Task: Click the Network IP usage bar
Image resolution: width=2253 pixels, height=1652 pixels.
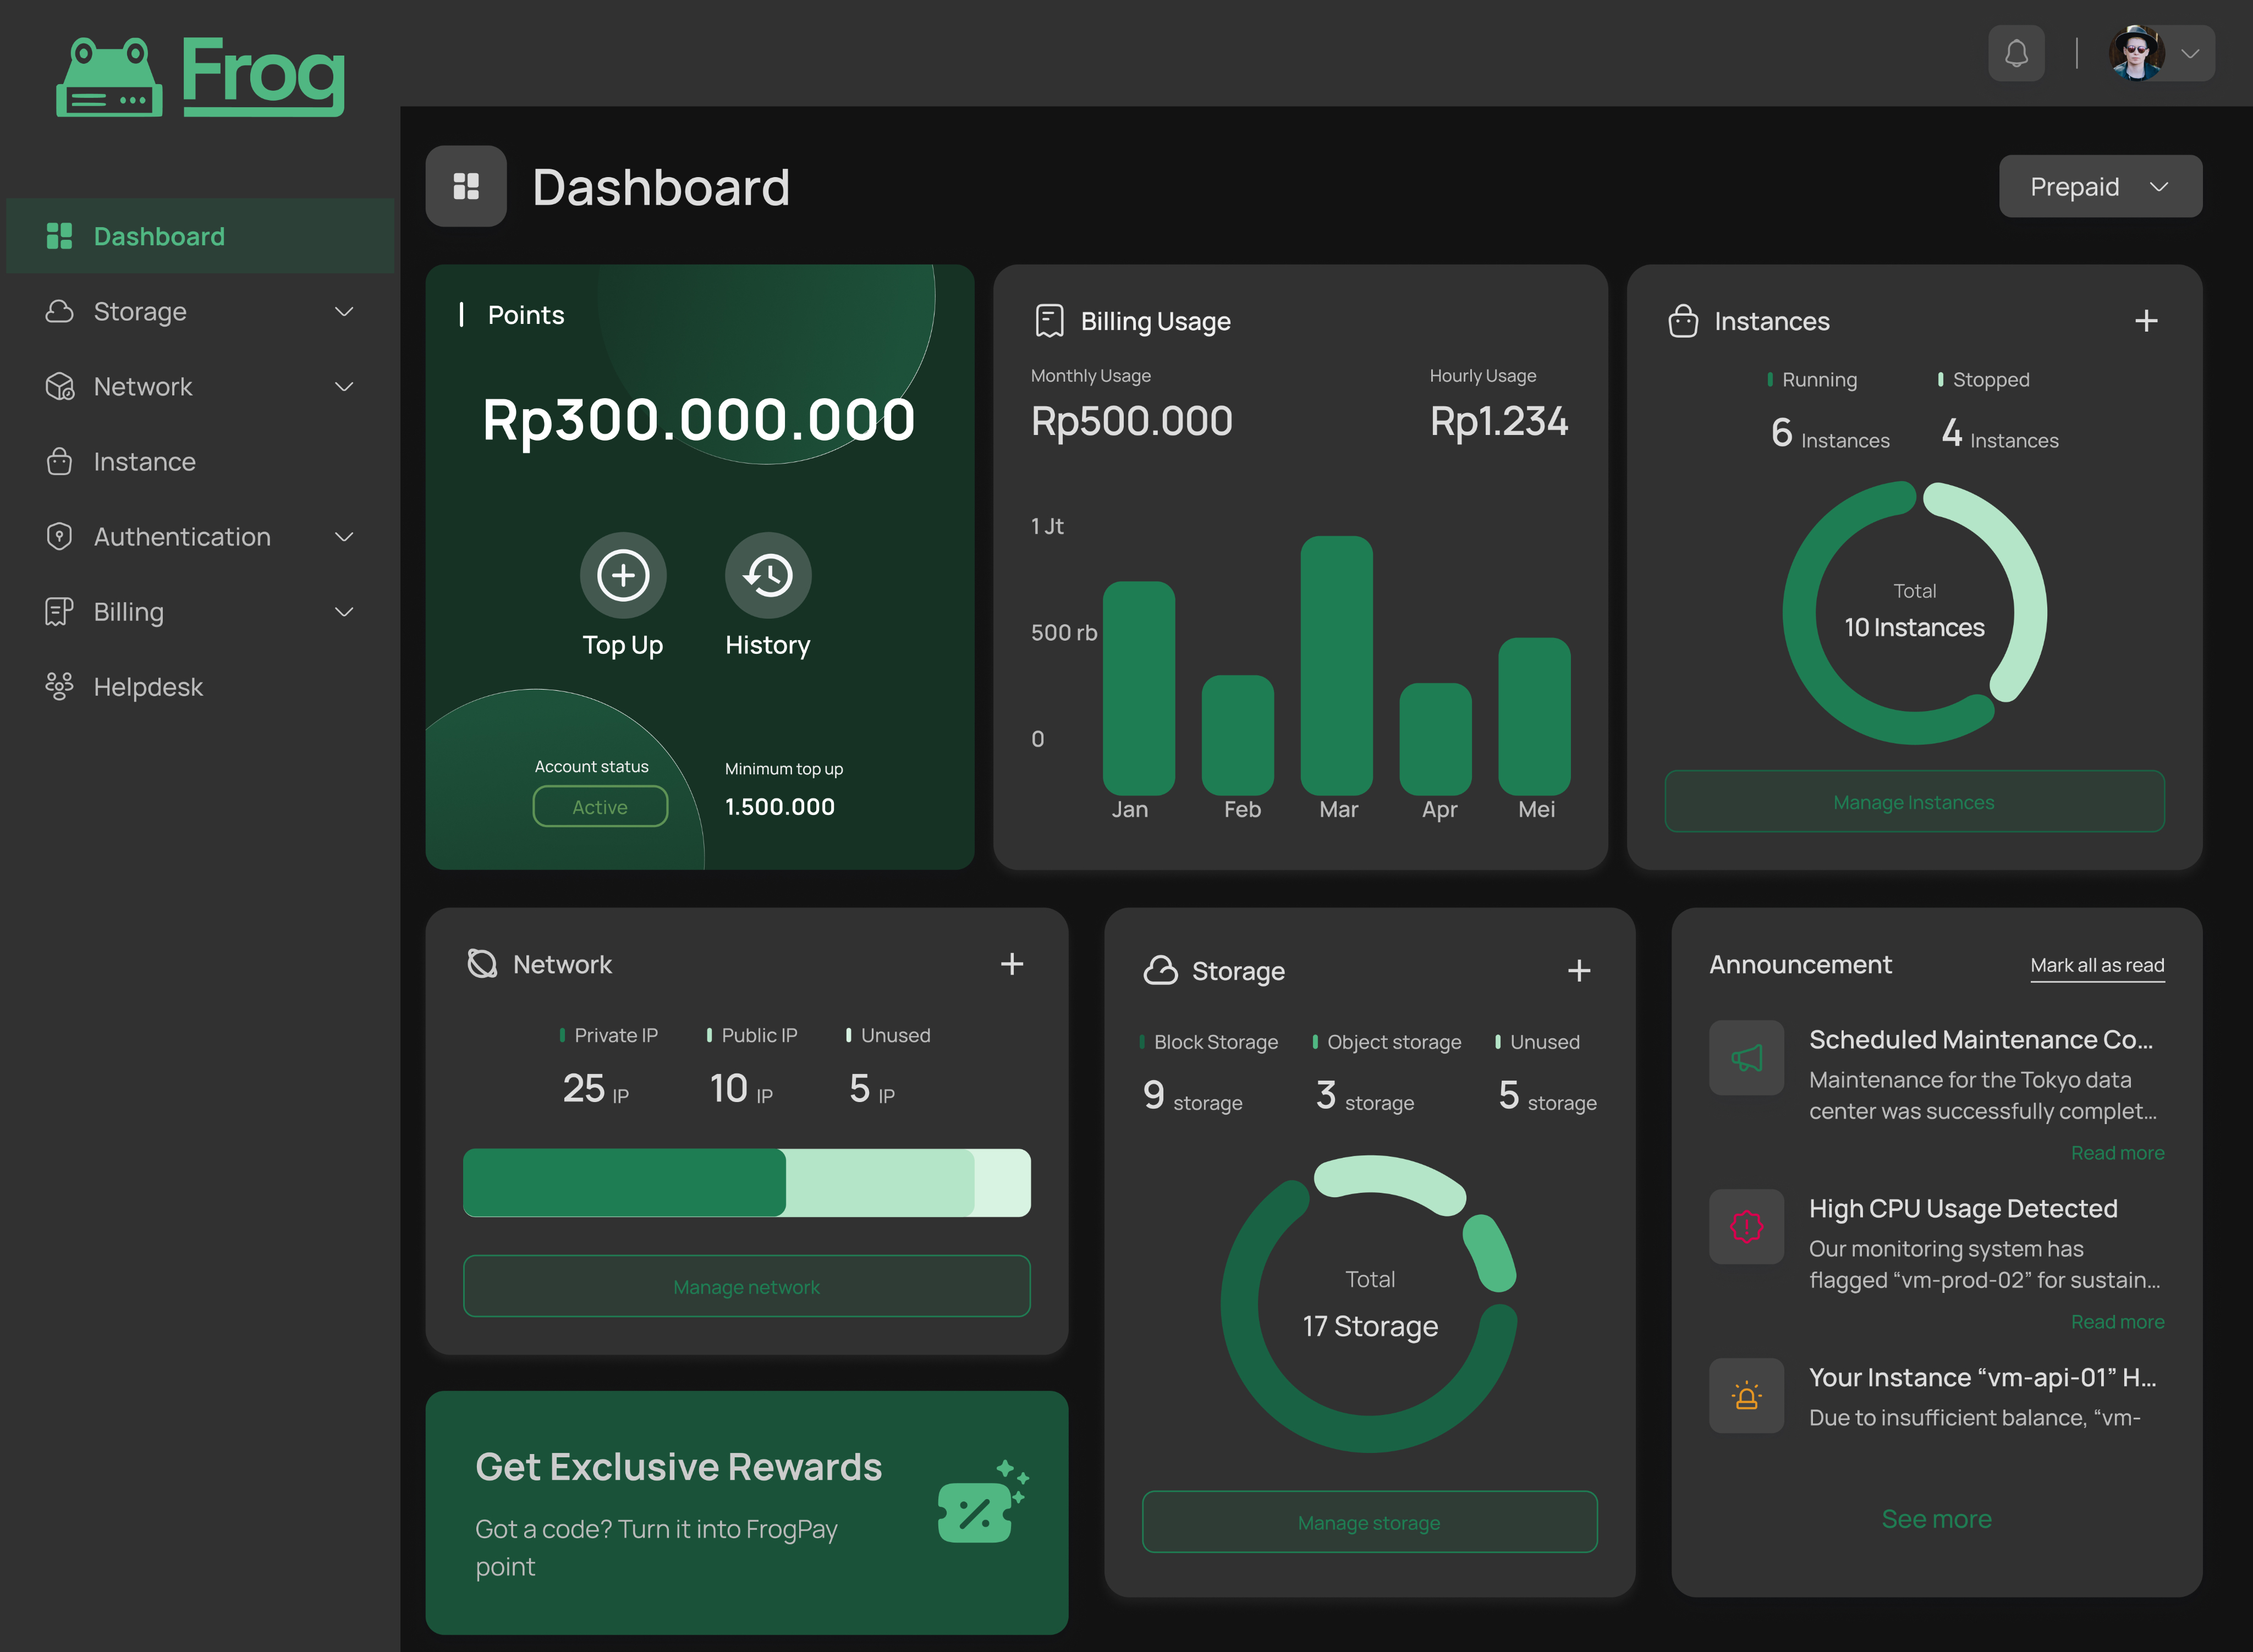Action: pyautogui.click(x=746, y=1183)
